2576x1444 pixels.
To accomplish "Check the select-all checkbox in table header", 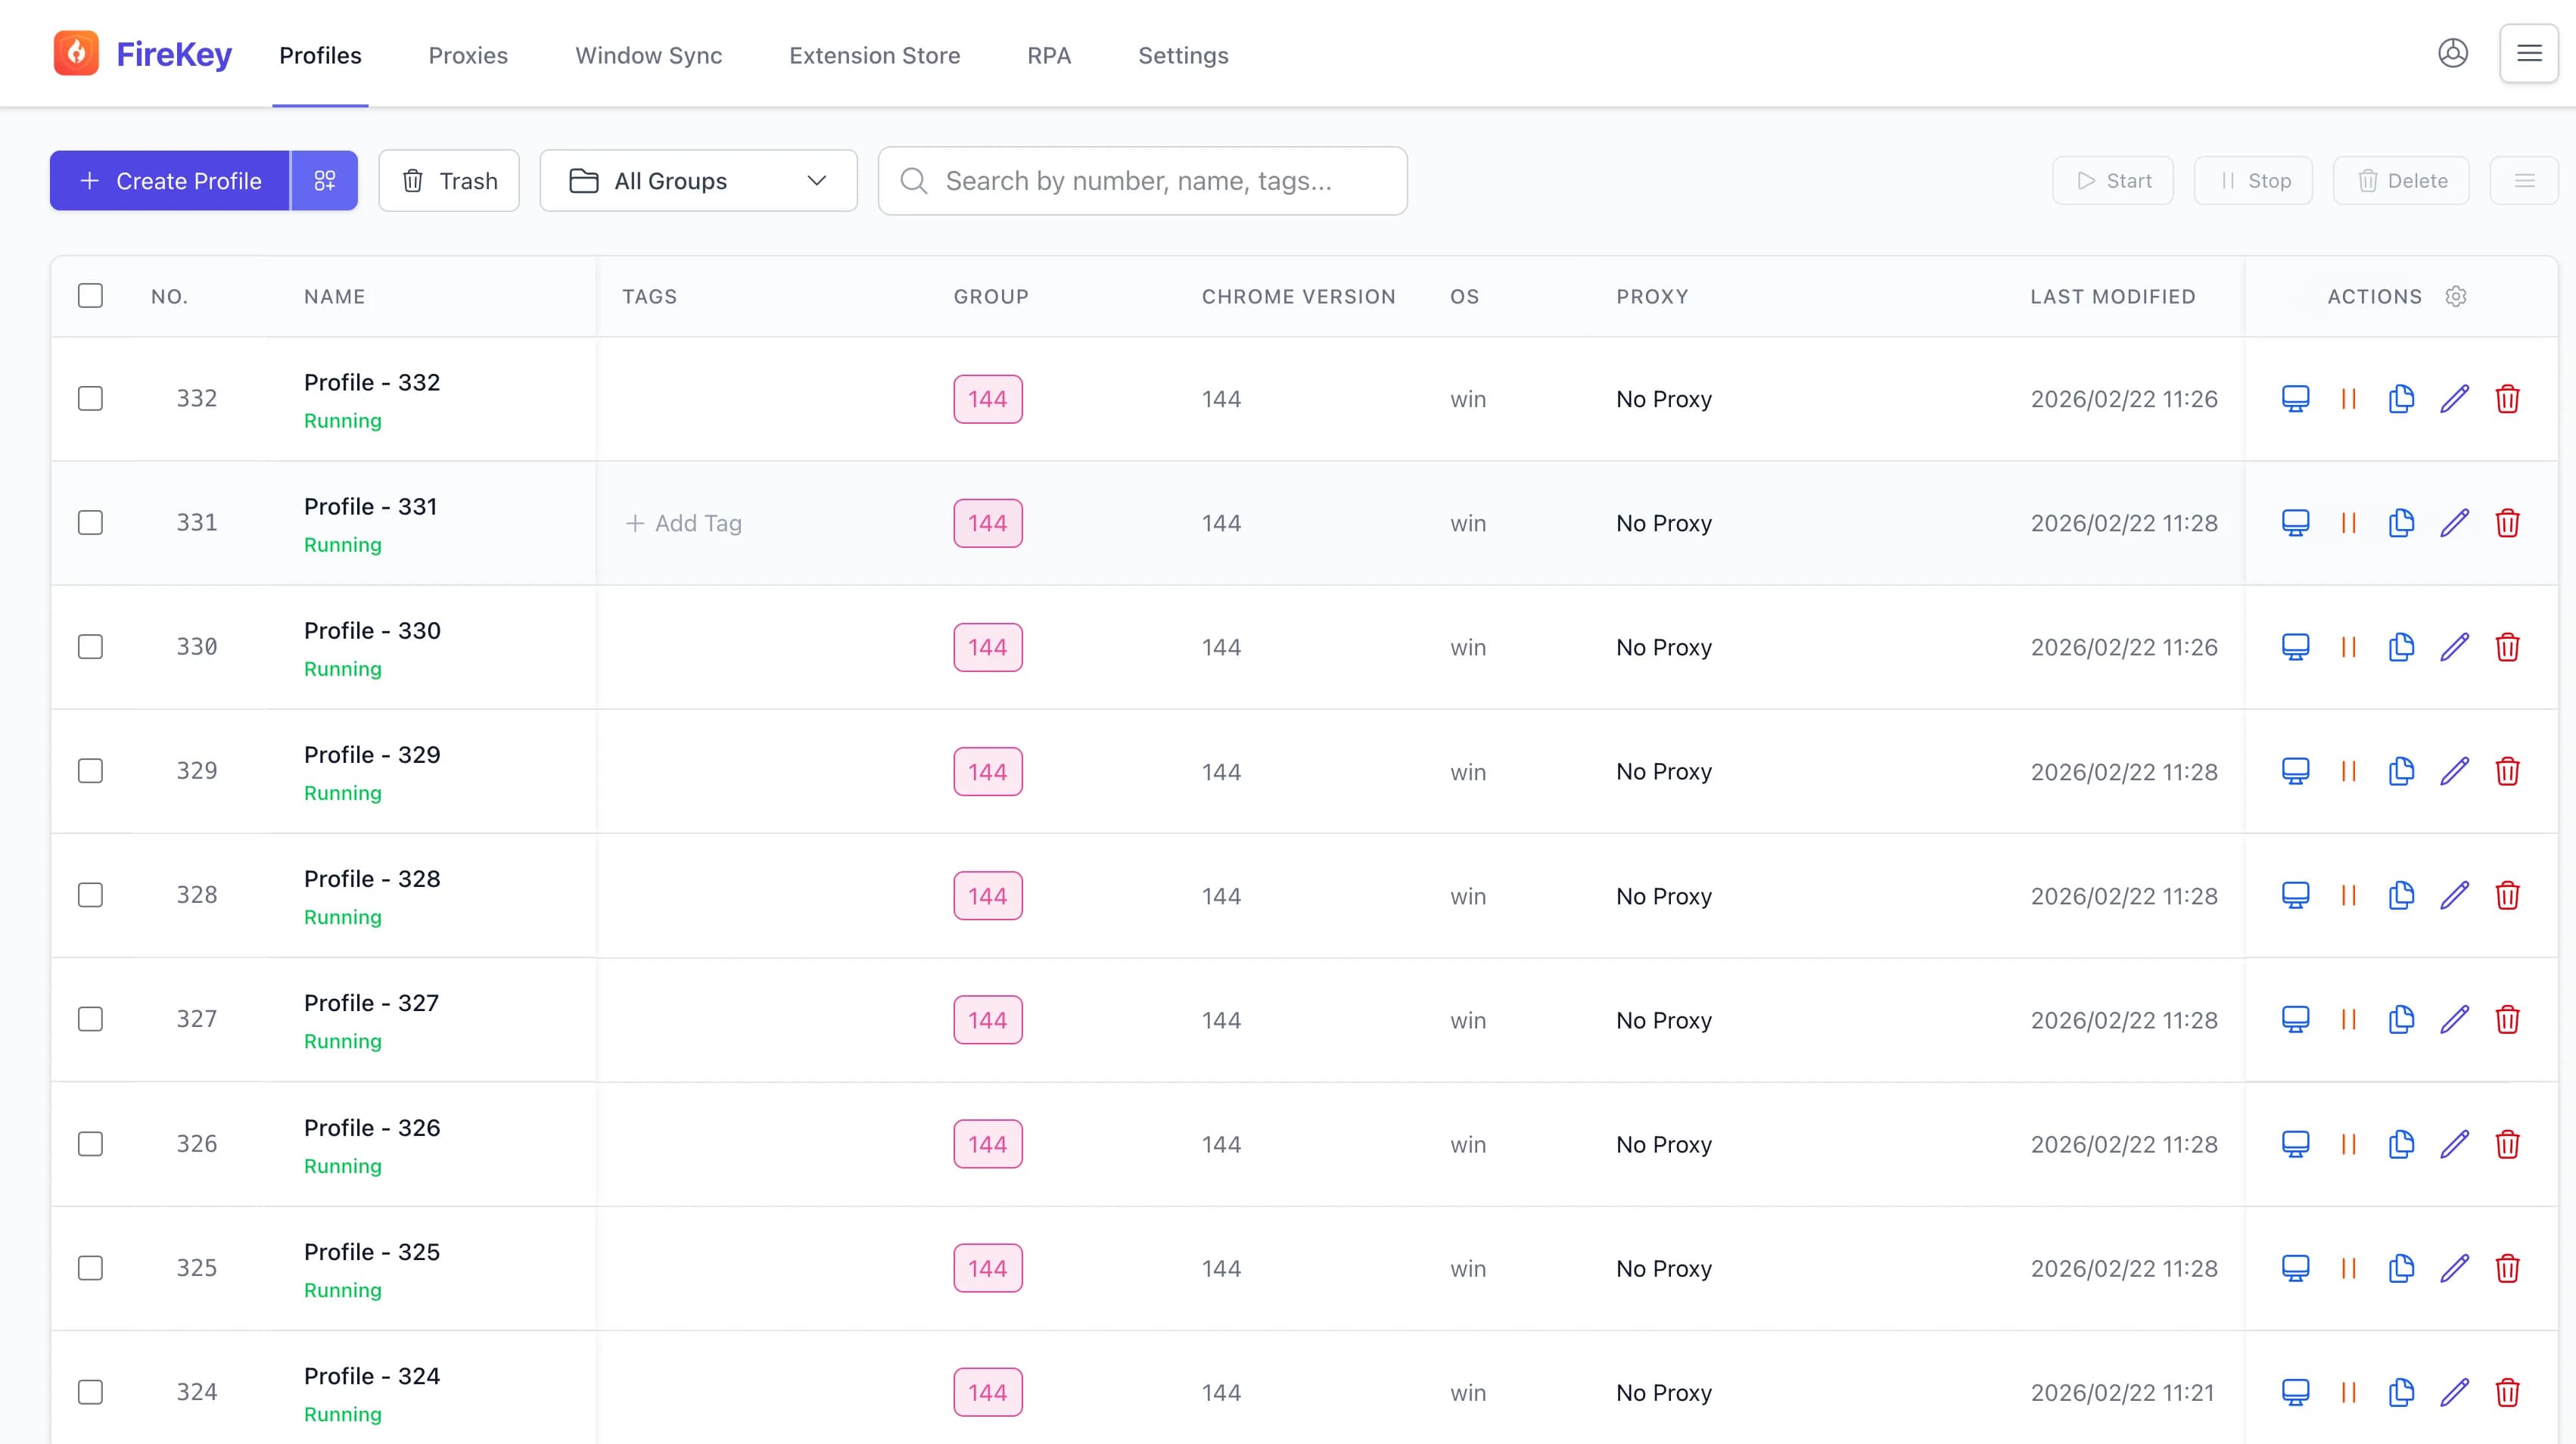I will coord(90,295).
